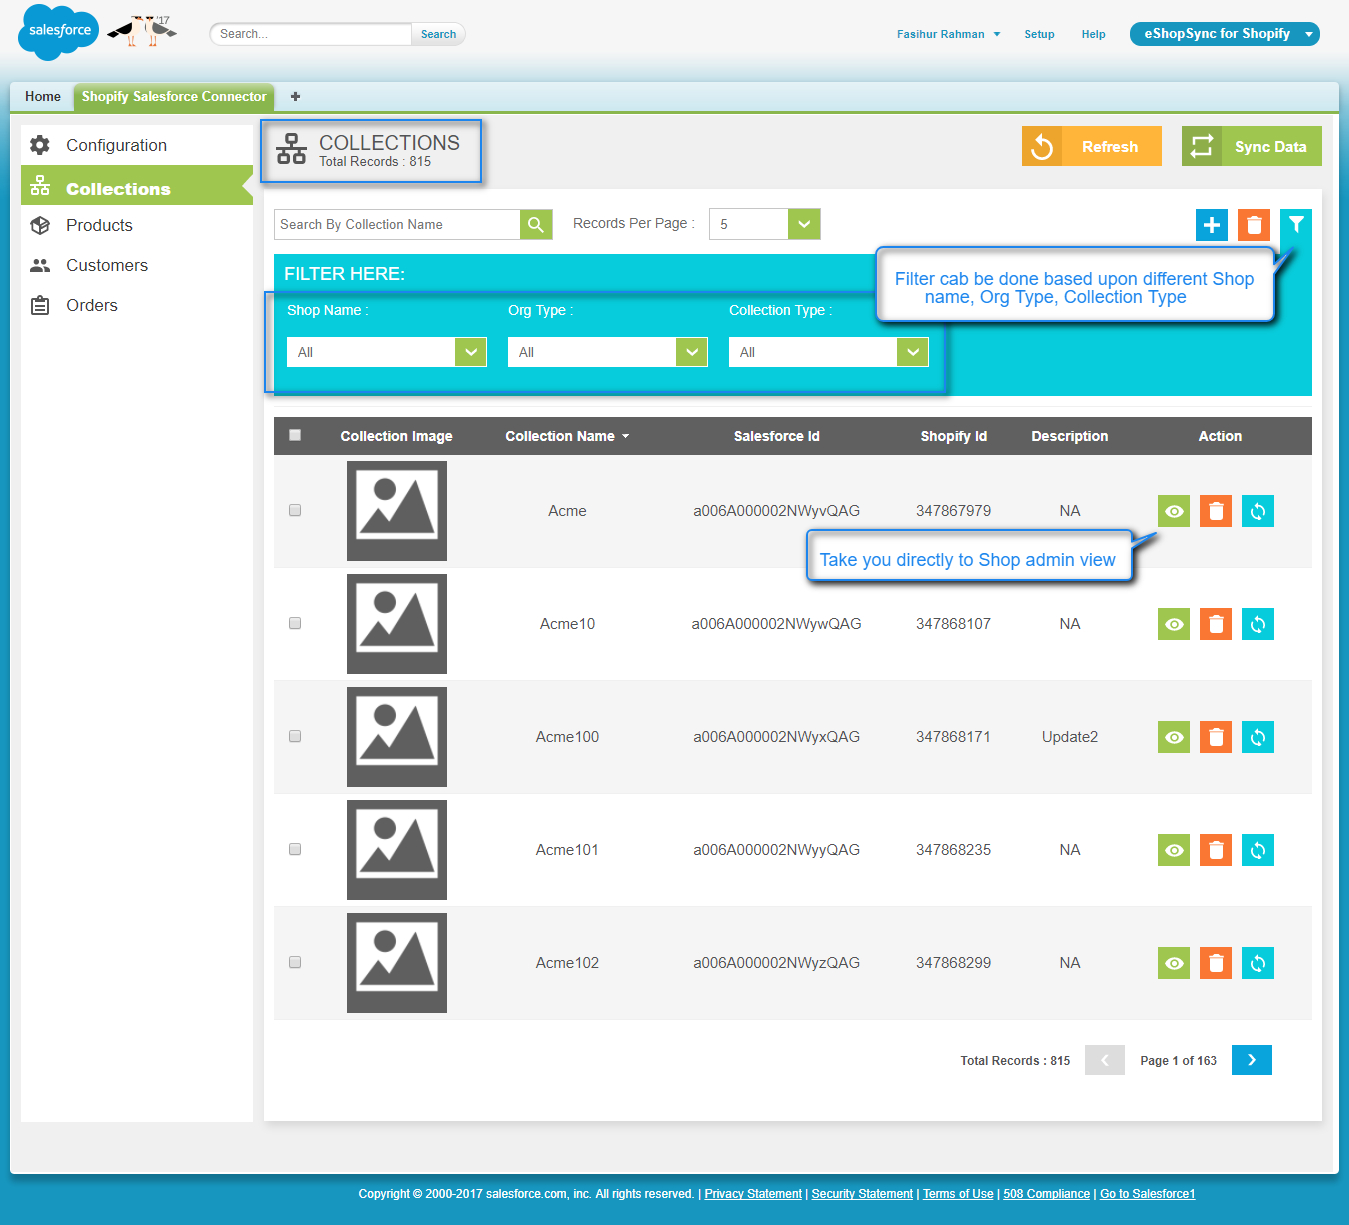Switch to the Home tab
Screen dimensions: 1349x1225
coord(43,97)
